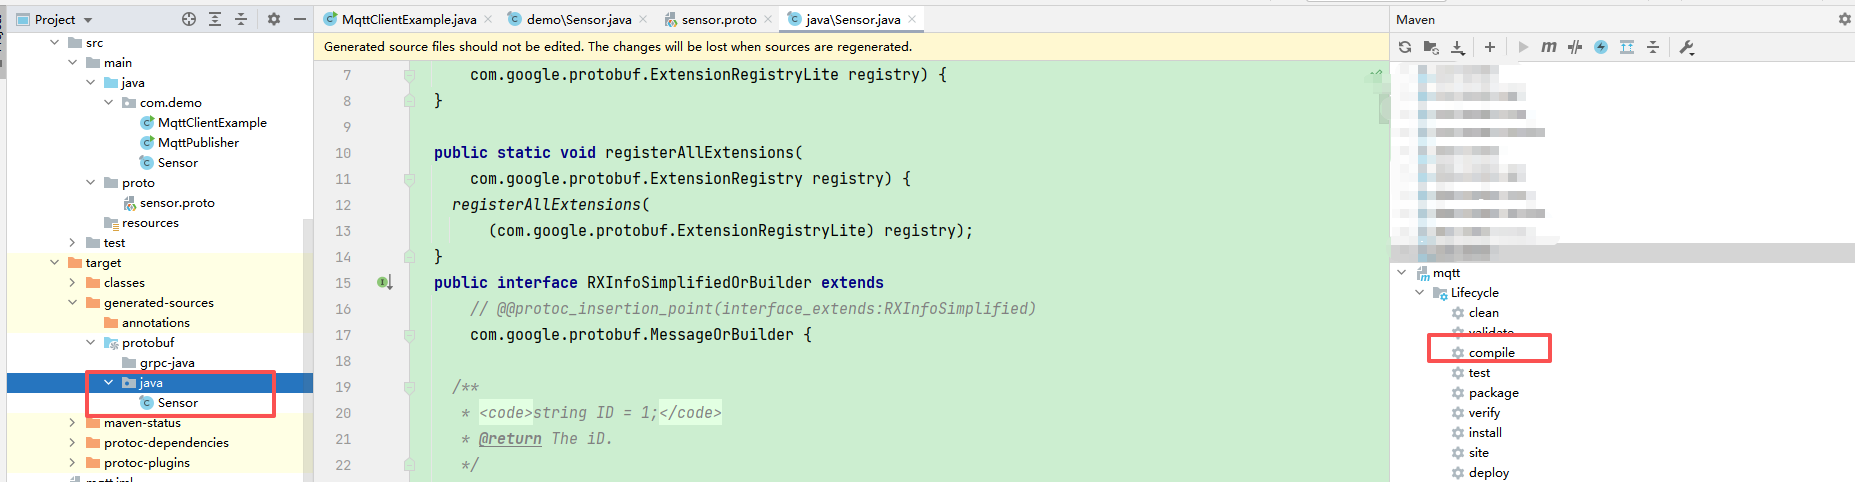Select the compile lifecycle goal

click(1491, 353)
